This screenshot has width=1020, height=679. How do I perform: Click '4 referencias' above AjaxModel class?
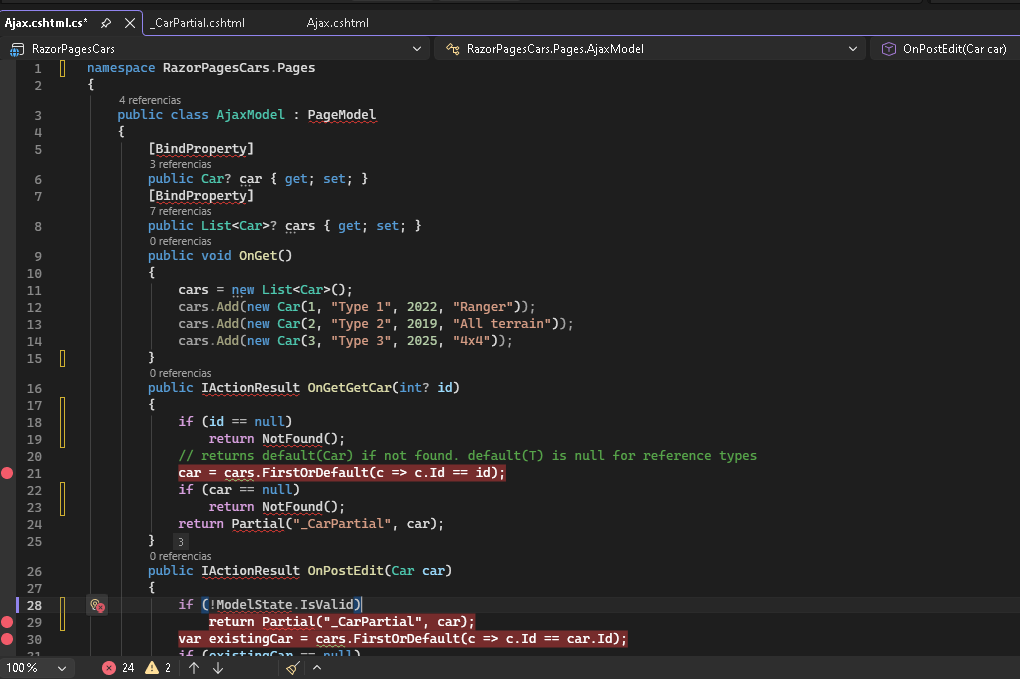(x=149, y=100)
